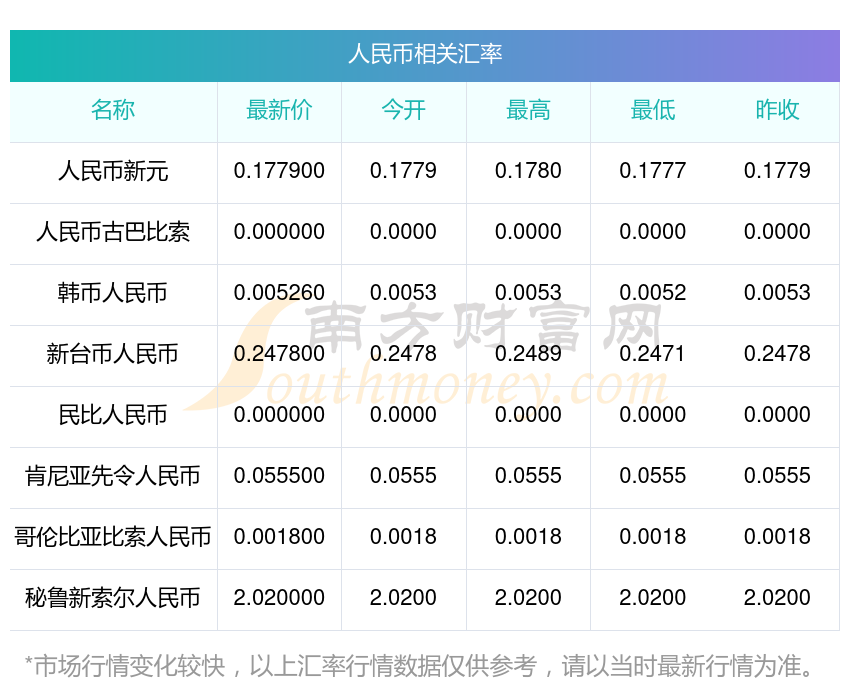The width and height of the screenshot is (850, 698).
Task: Click the 今开 column header
Action: tap(403, 110)
